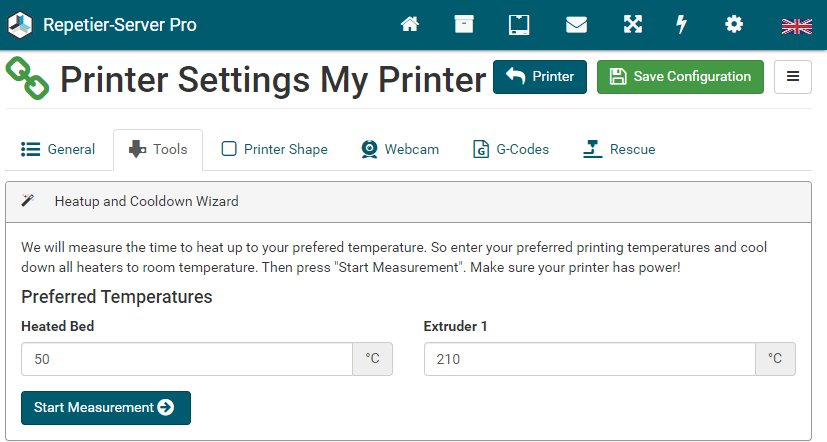Select the Tools tab
The image size is (827, 442).
tap(158, 150)
